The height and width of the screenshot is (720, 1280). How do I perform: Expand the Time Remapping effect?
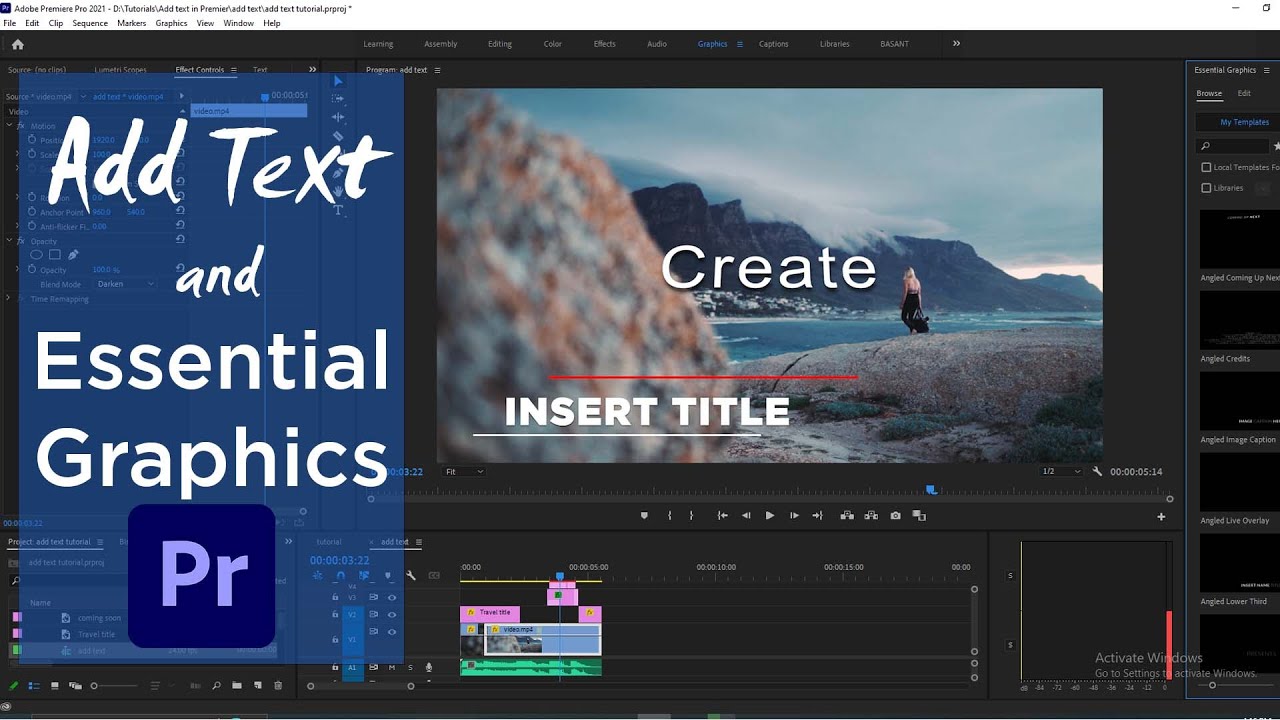[x=9, y=299]
